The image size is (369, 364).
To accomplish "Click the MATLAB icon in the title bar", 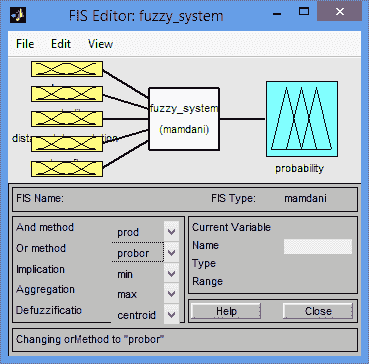I will (x=18, y=15).
